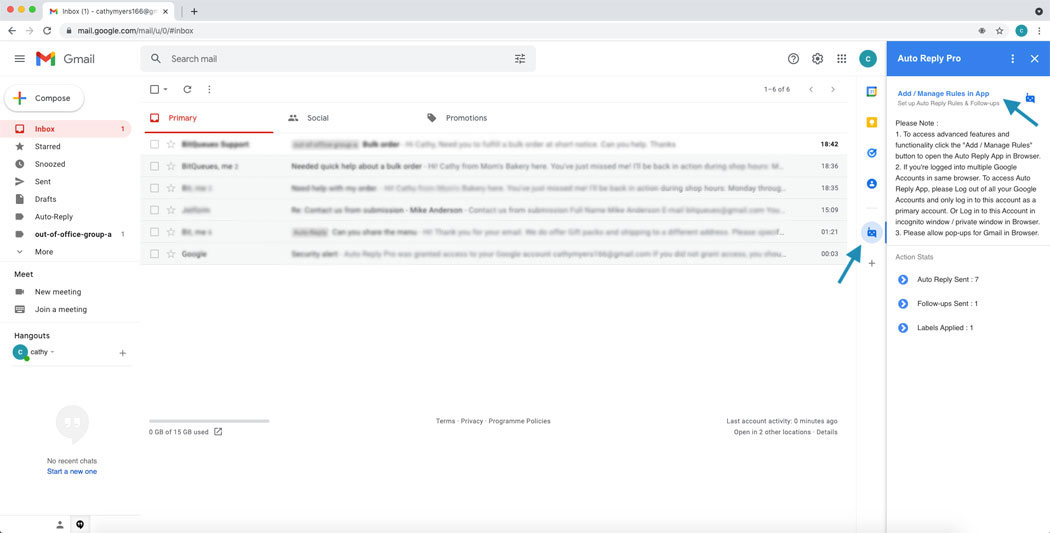Screen dimensions: 1050x533
Task: Open the select dropdown arrow next to checkbox
Action: click(x=165, y=89)
